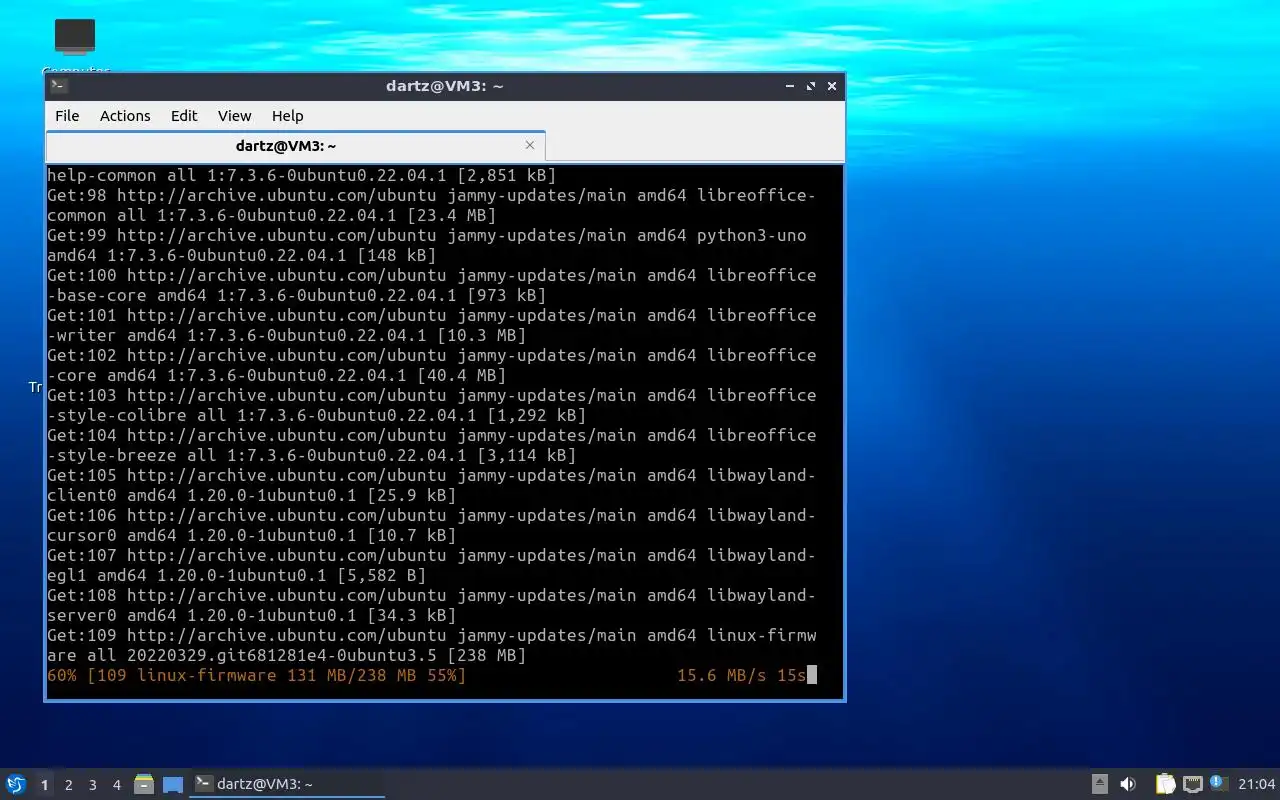Click the network connection tray icon
Screen dimensions: 1280x800
click(x=1192, y=784)
